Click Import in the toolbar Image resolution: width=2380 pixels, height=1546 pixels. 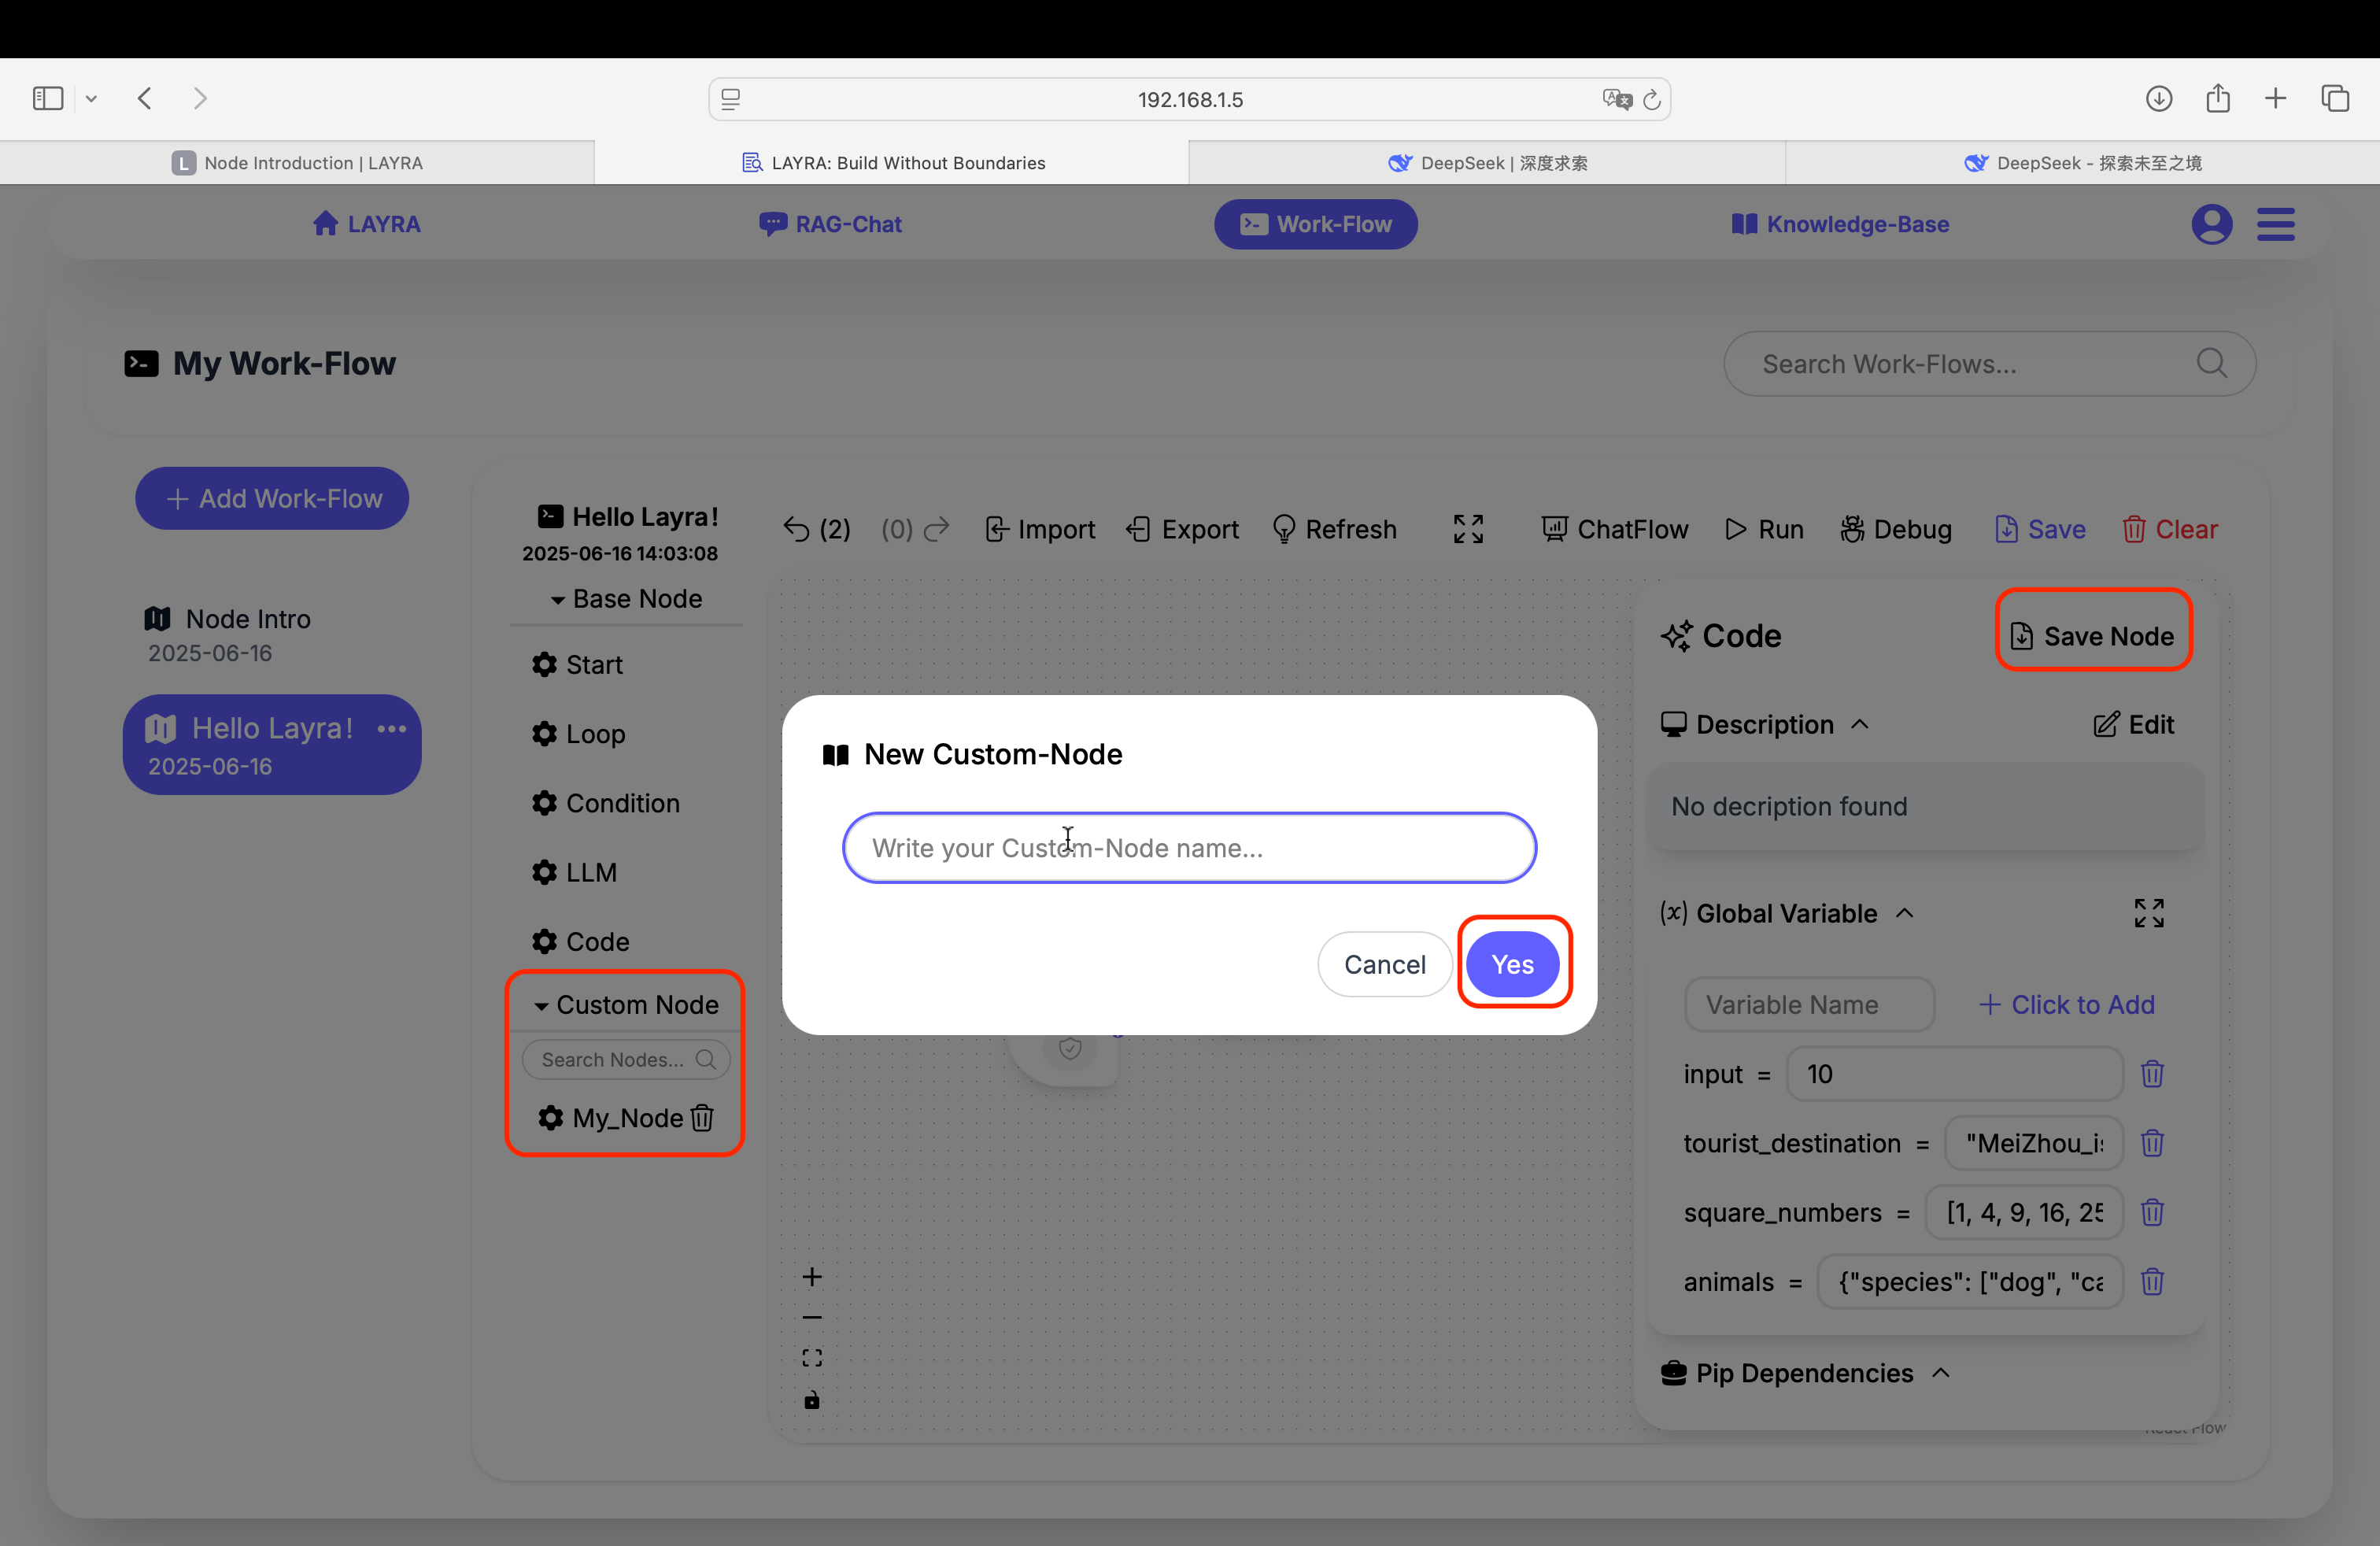[x=1040, y=529]
